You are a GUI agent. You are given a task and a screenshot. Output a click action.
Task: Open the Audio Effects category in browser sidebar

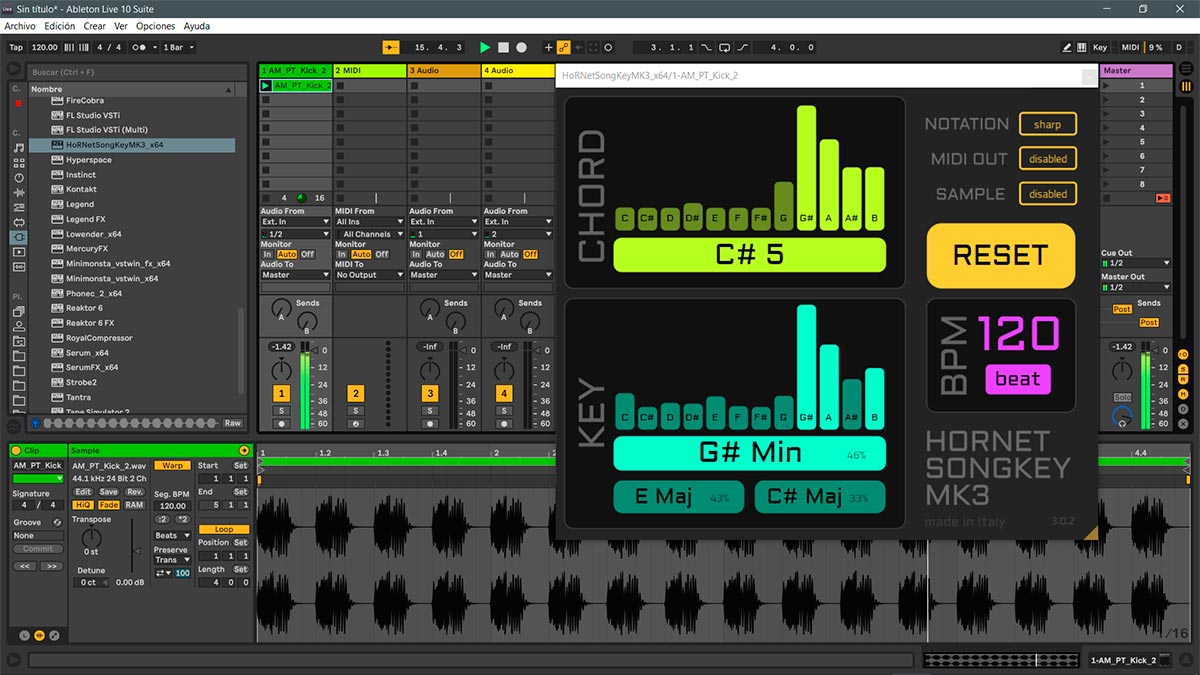pos(20,193)
